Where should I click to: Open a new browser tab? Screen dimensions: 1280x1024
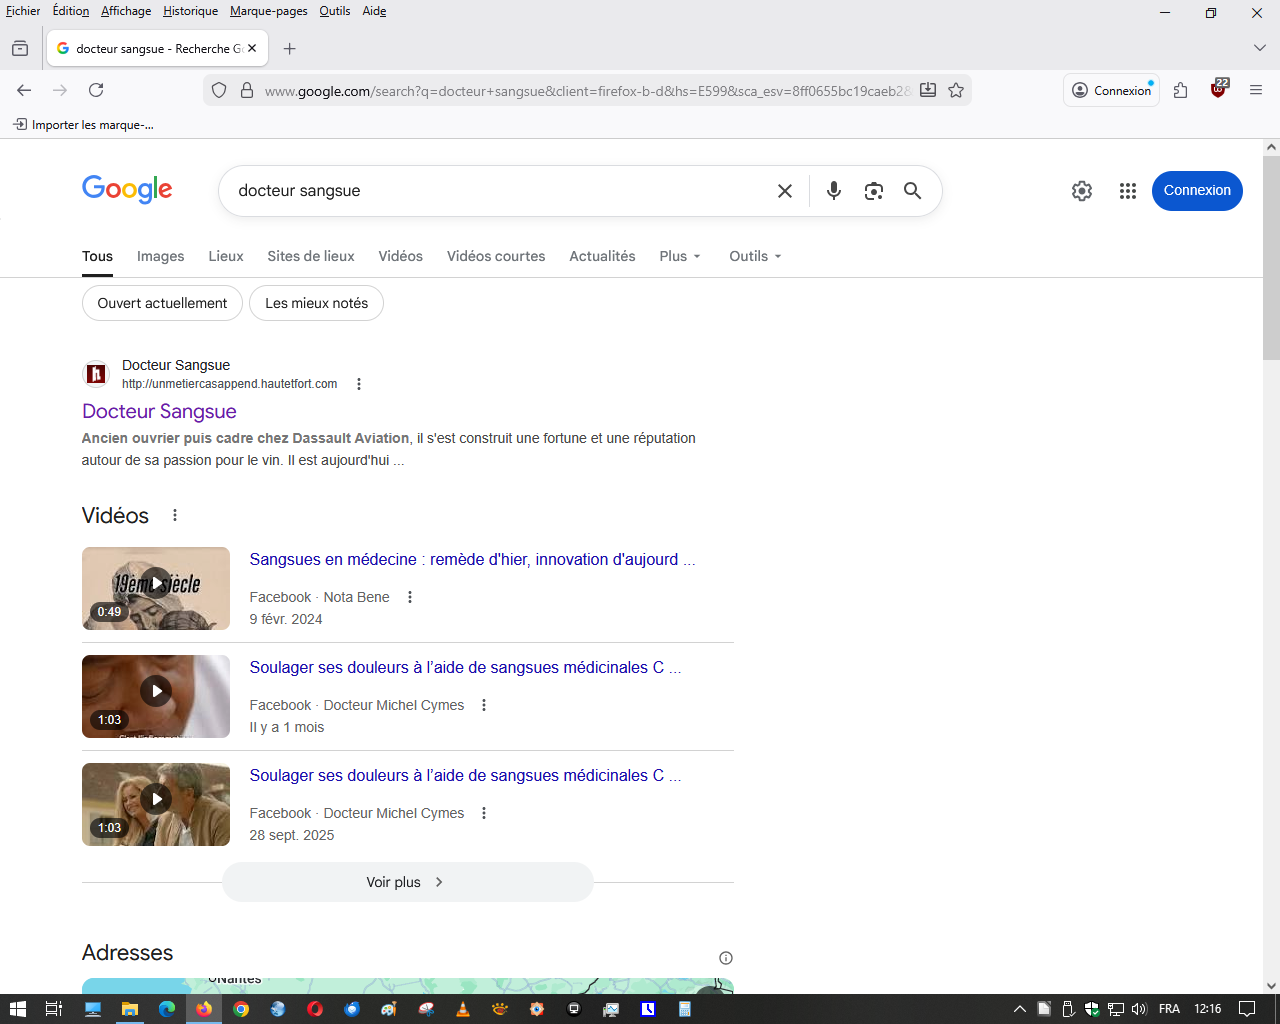pos(289,49)
